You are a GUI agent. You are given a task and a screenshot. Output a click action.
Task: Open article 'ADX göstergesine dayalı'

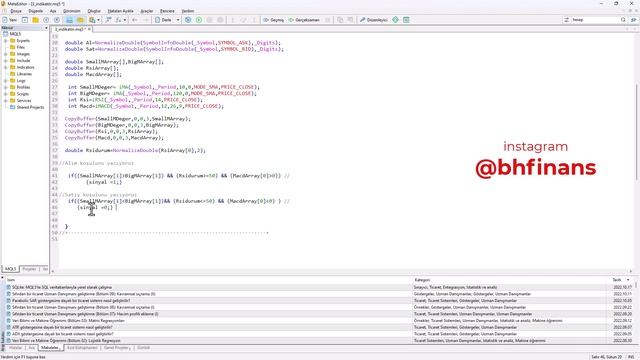[x=62, y=334]
